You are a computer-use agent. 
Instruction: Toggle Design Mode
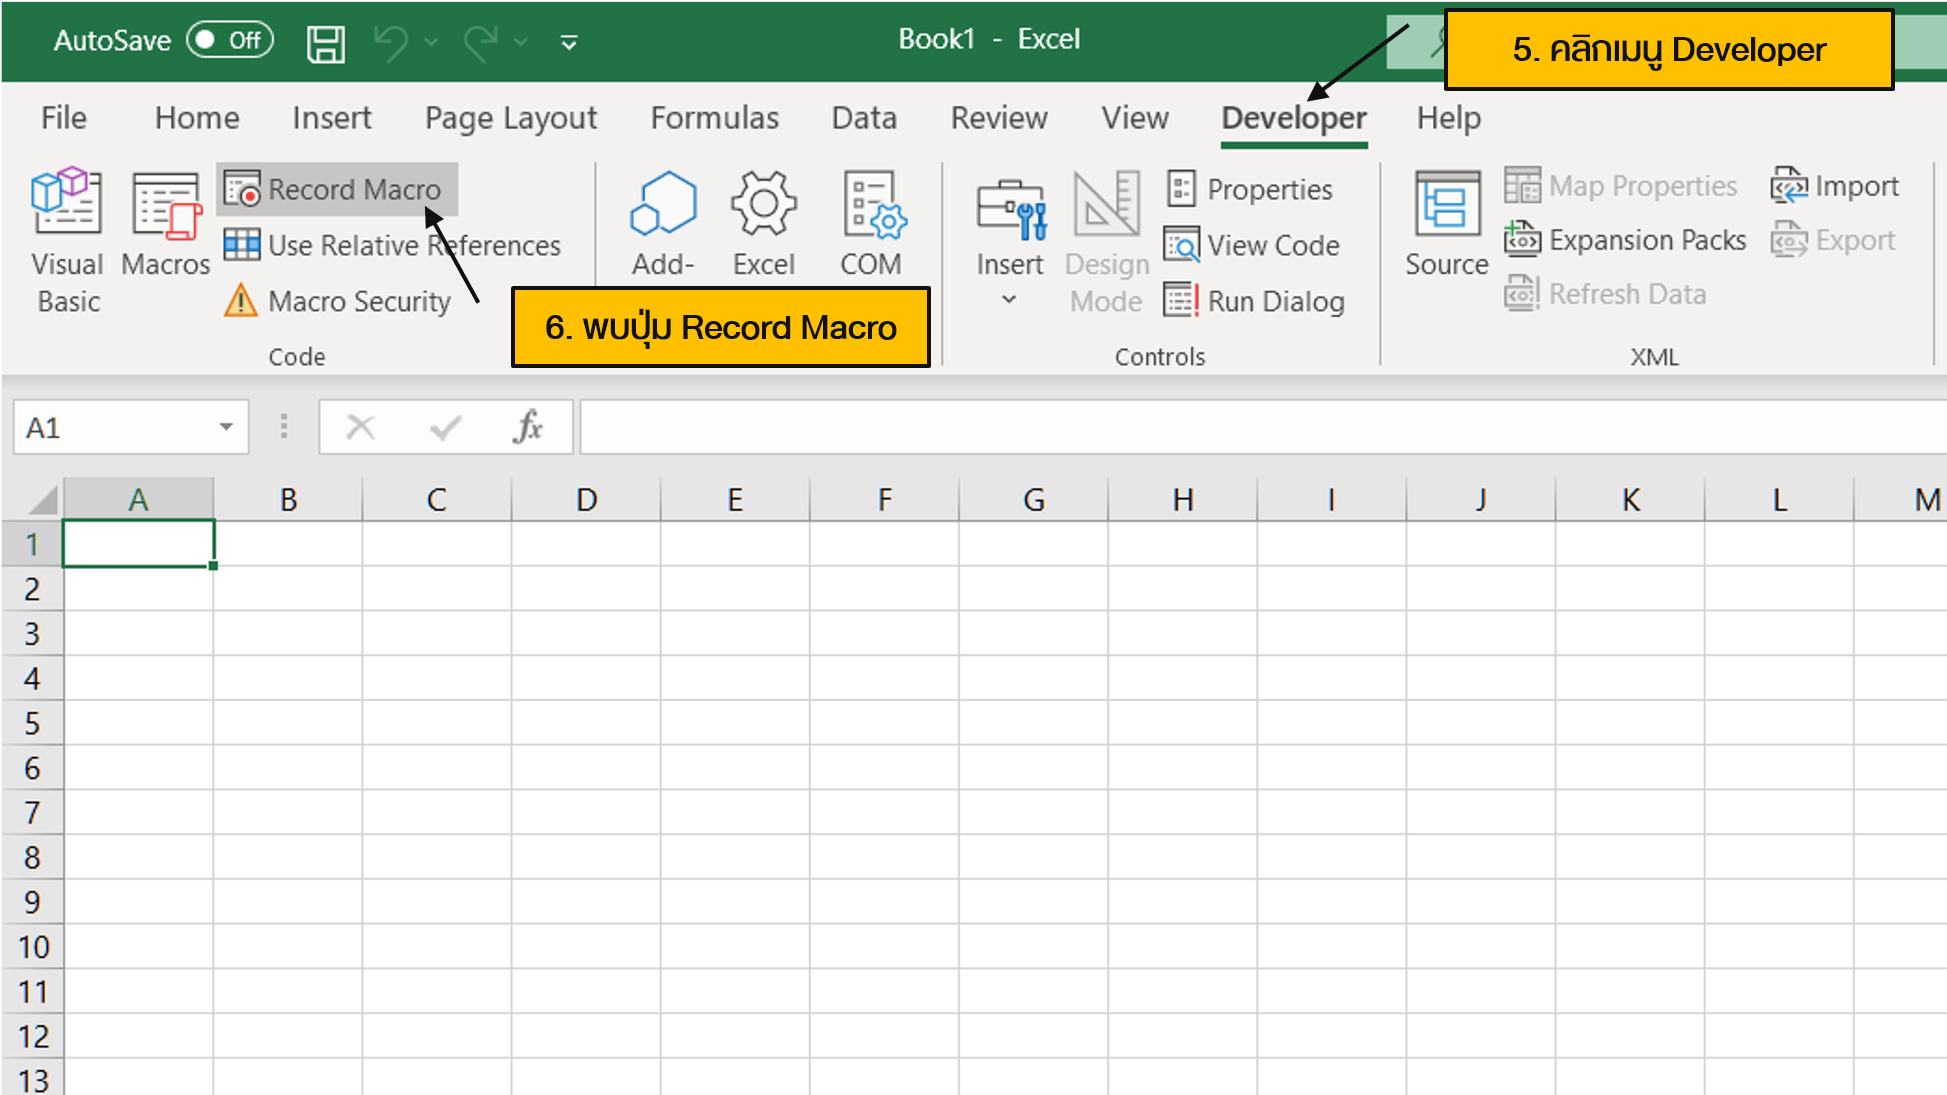(1107, 241)
